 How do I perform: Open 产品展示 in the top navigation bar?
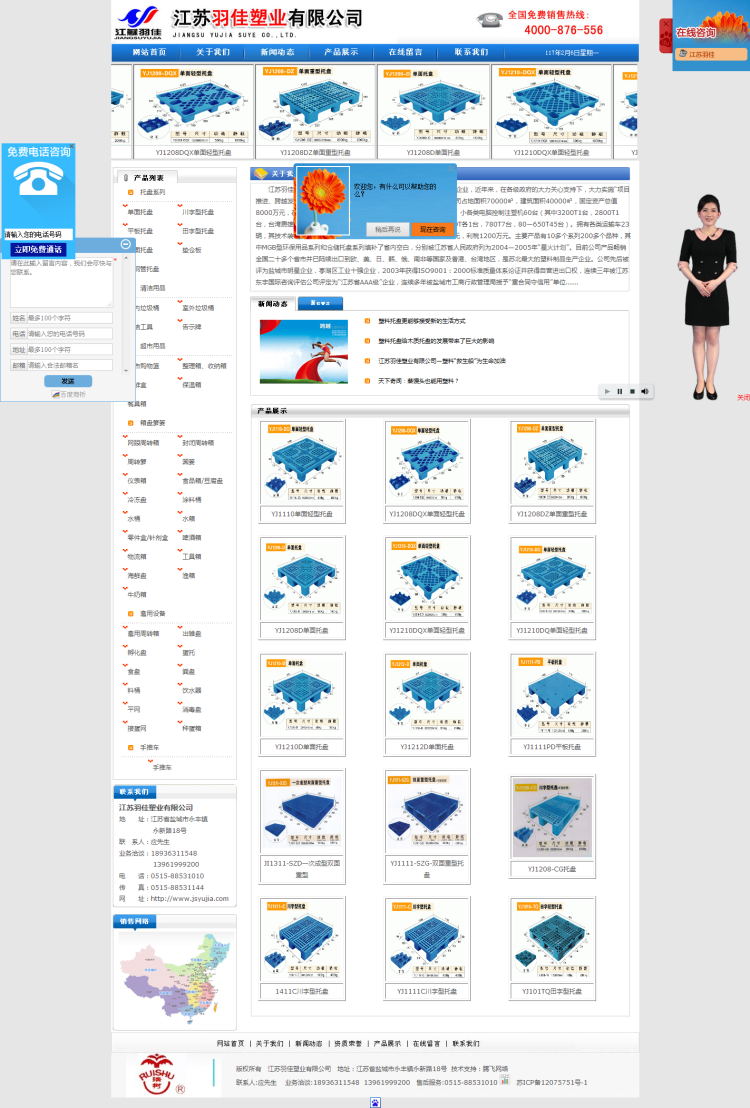pyautogui.click(x=341, y=52)
